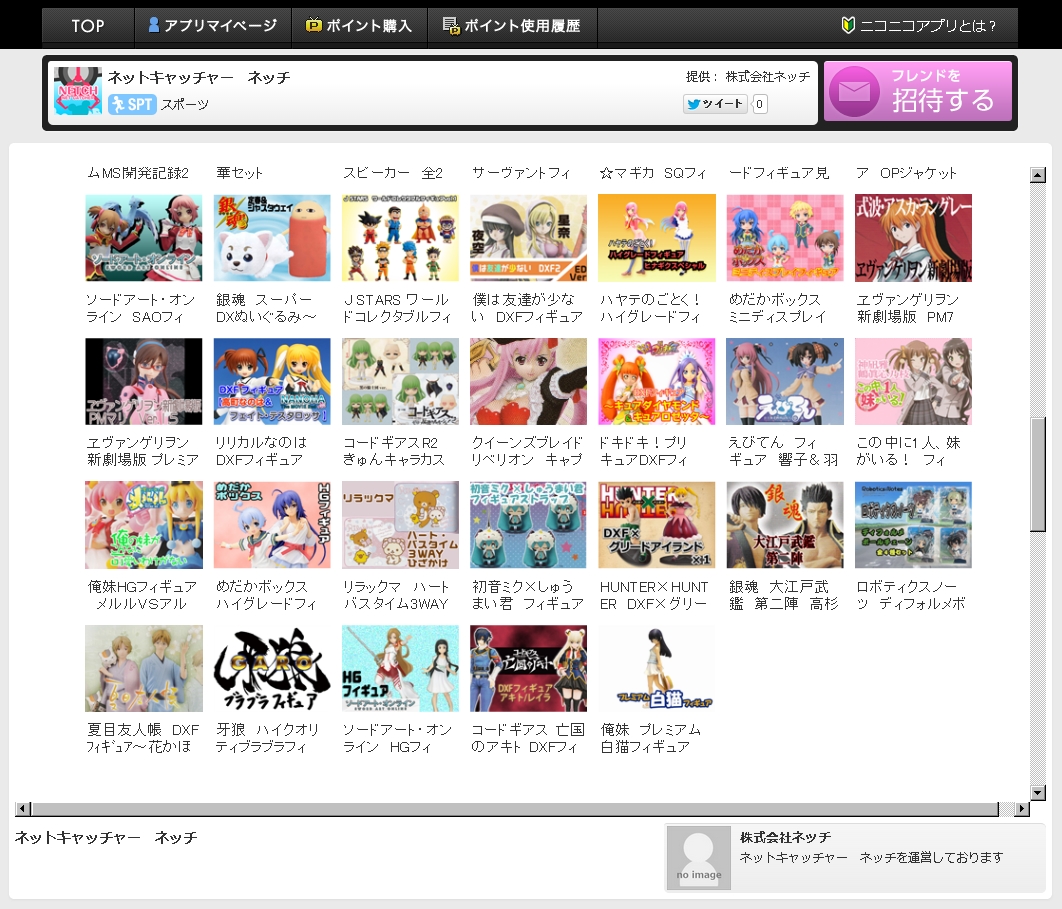This screenshot has width=1062, height=909.
Task: Click the vertical scrollbar thumb
Action: point(1038,475)
